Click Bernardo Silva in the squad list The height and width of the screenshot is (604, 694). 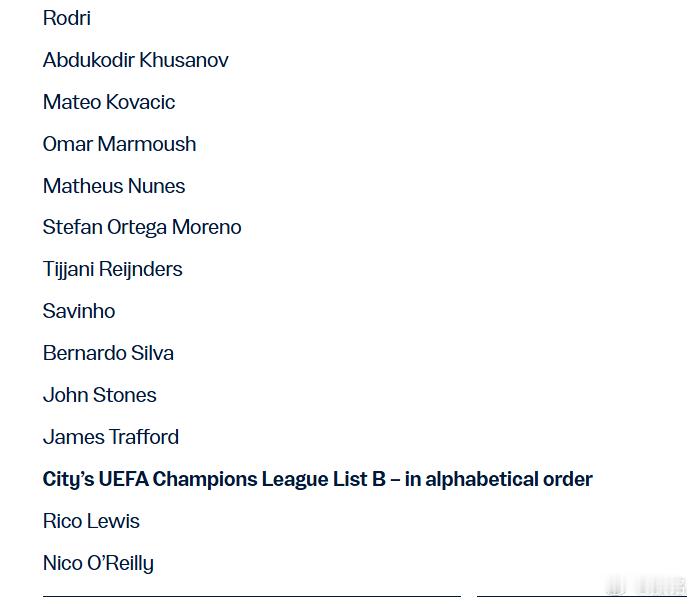(108, 353)
